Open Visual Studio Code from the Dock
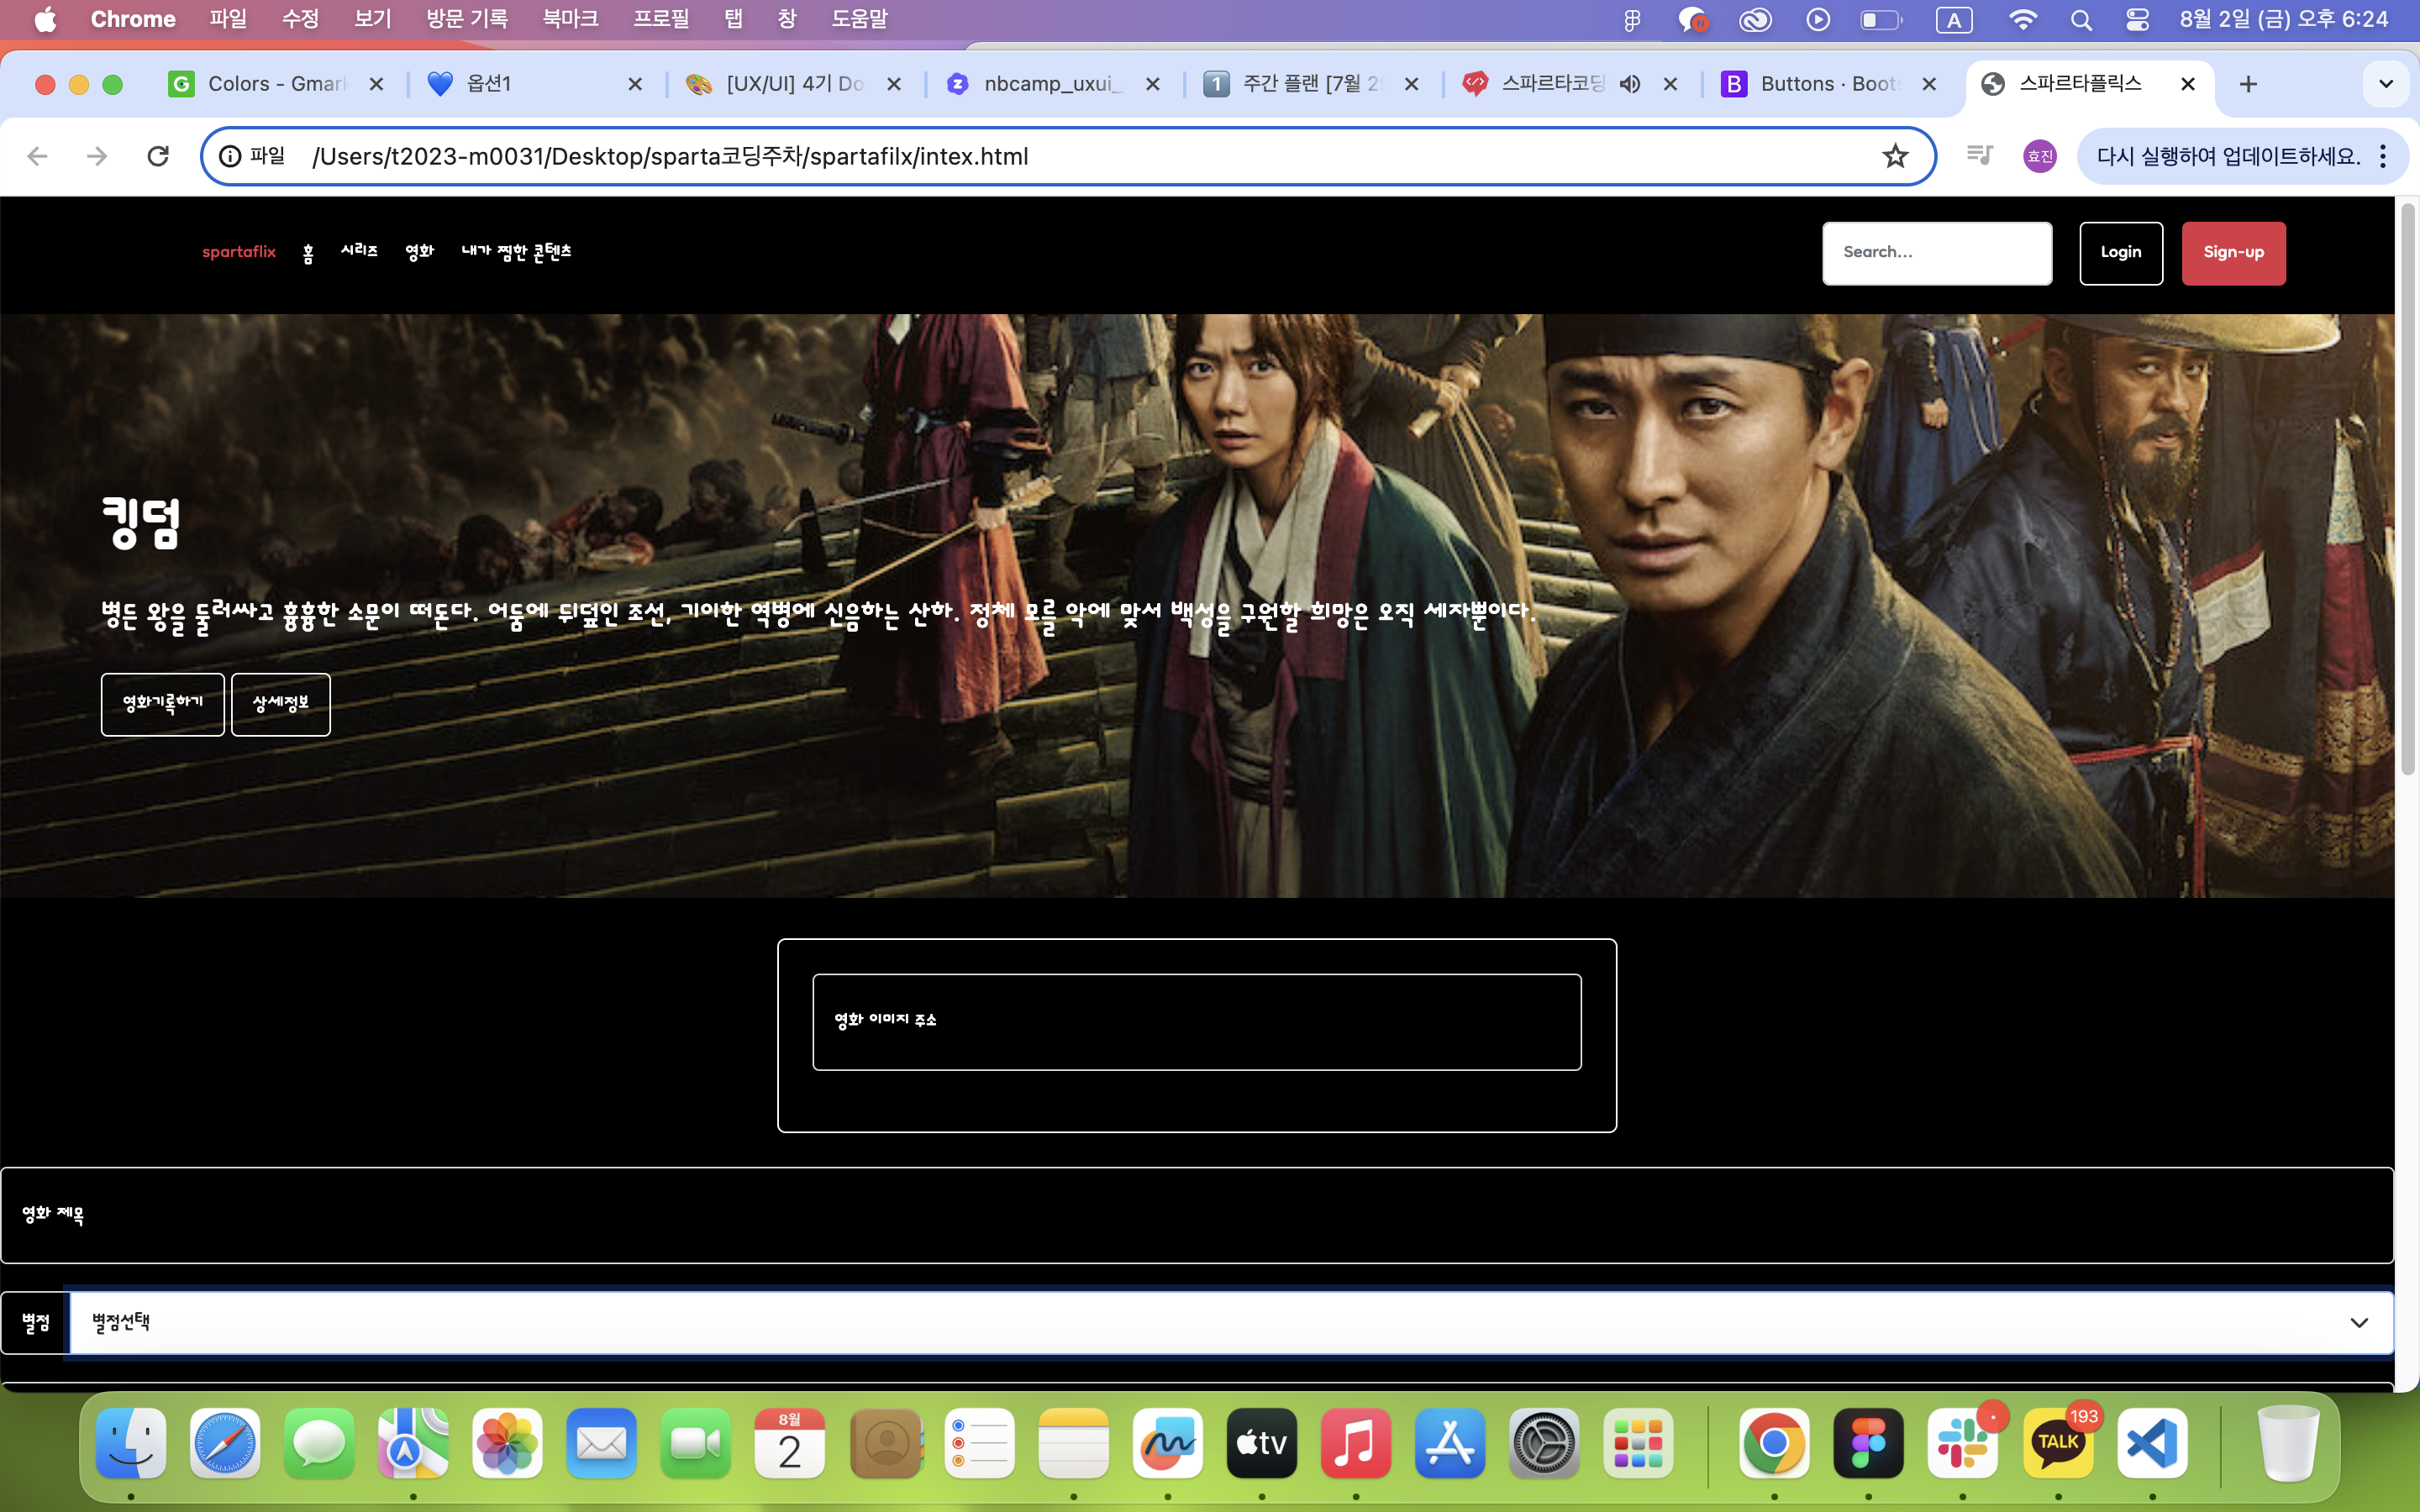Screen dimensions: 2420x1512 (x=2152, y=1443)
